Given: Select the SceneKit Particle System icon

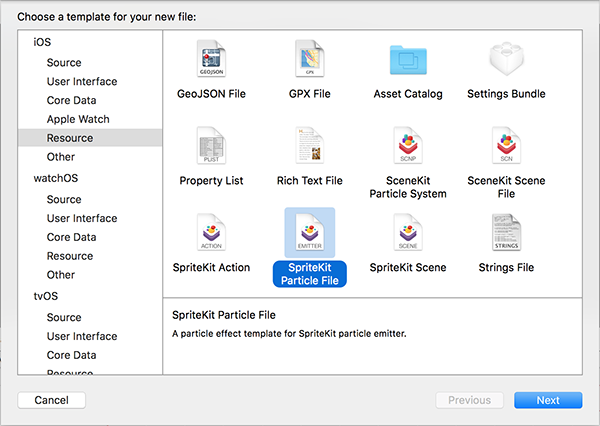Looking at the screenshot, I should pos(408,145).
